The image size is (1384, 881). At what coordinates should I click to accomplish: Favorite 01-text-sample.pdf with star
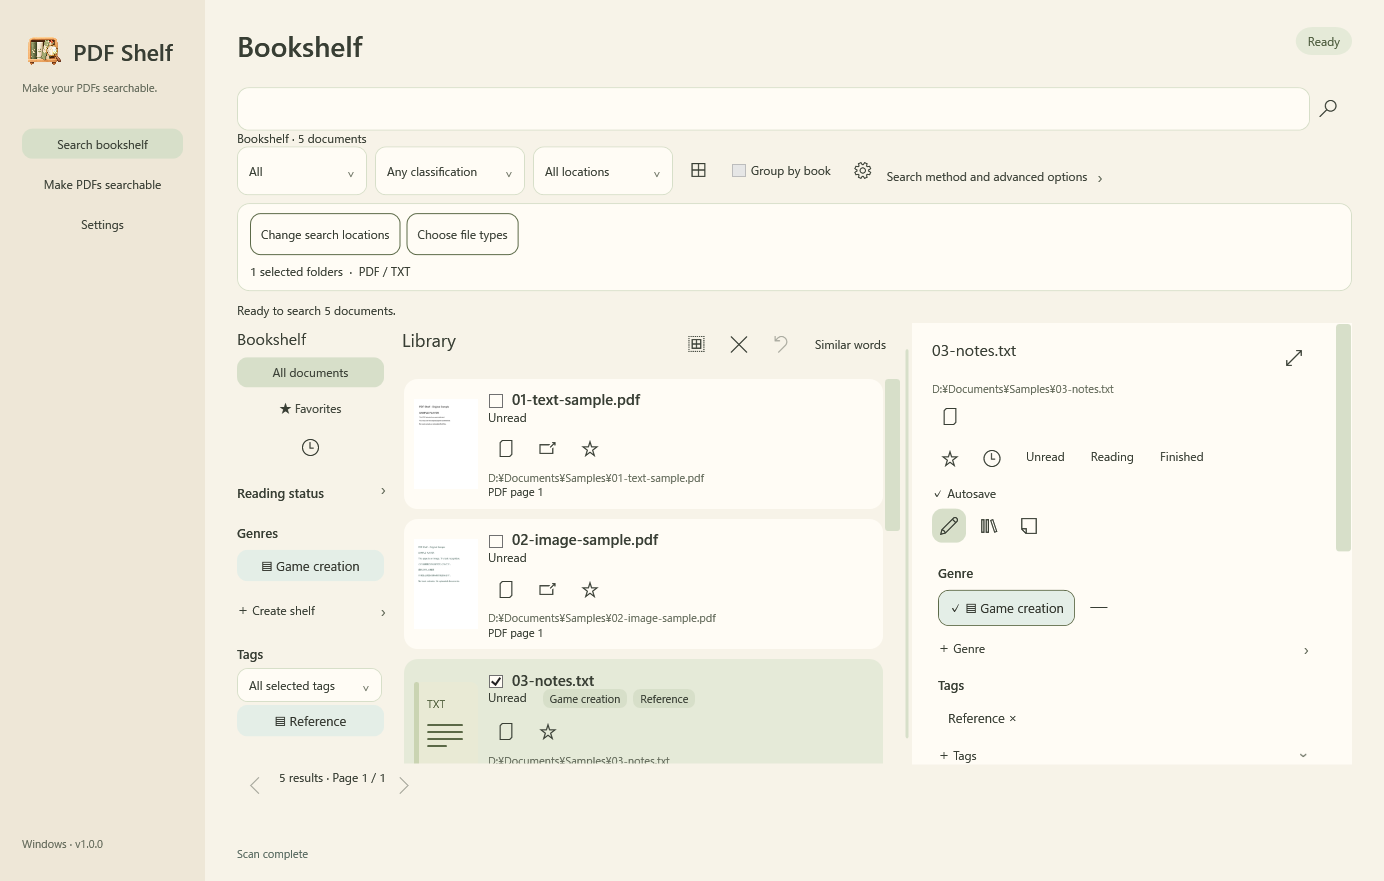590,449
